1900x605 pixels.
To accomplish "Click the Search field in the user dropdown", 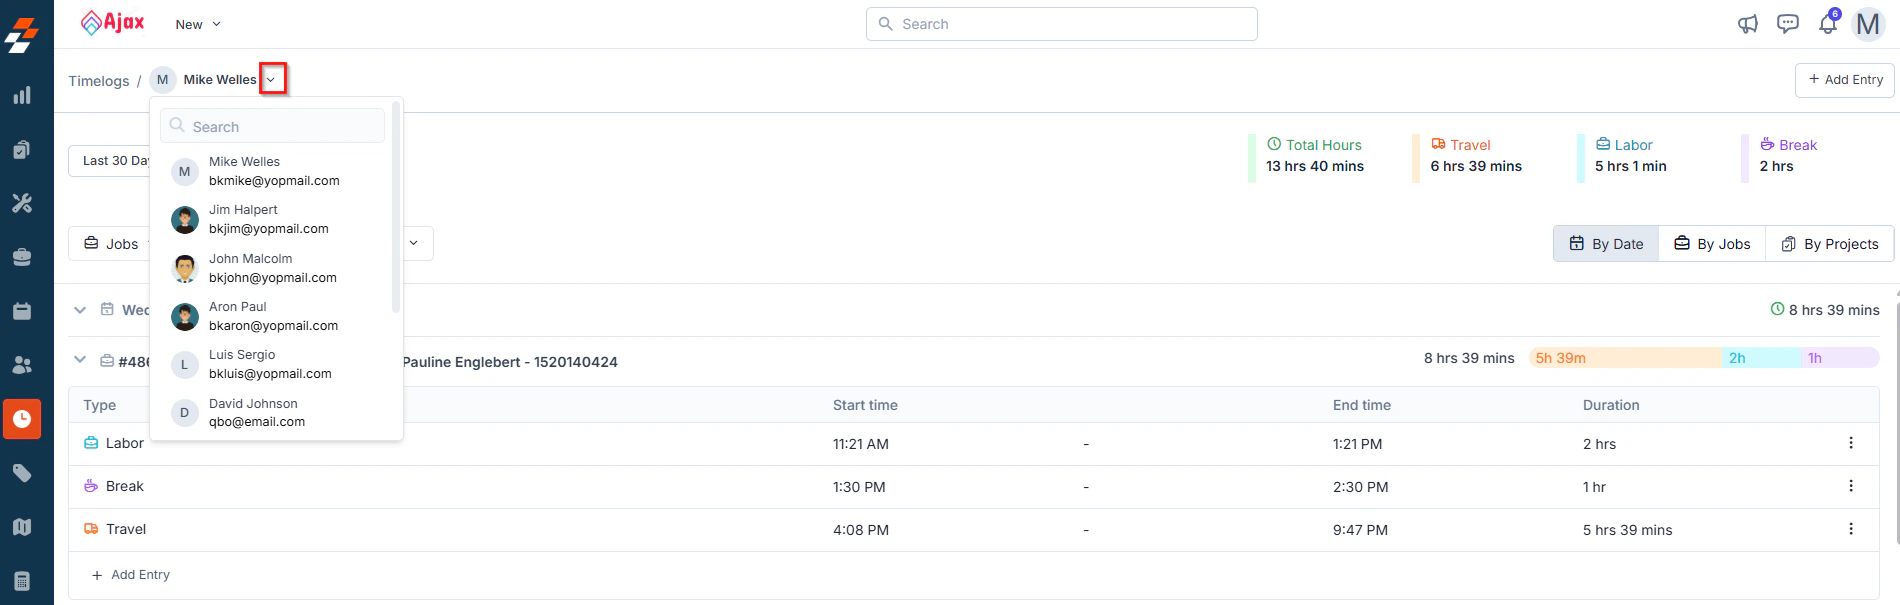I will [x=272, y=126].
